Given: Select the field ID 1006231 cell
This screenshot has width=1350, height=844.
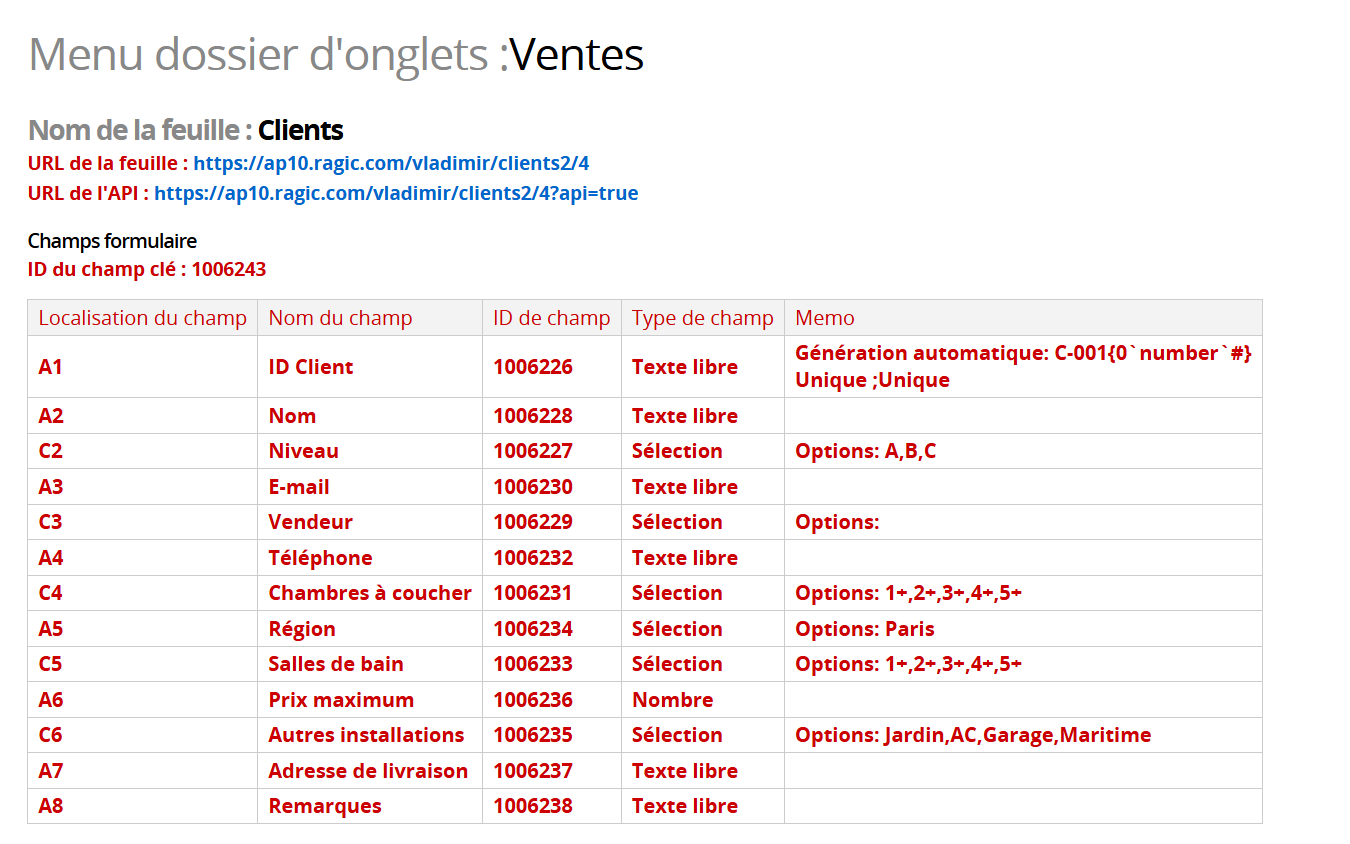Looking at the screenshot, I should coord(552,593).
